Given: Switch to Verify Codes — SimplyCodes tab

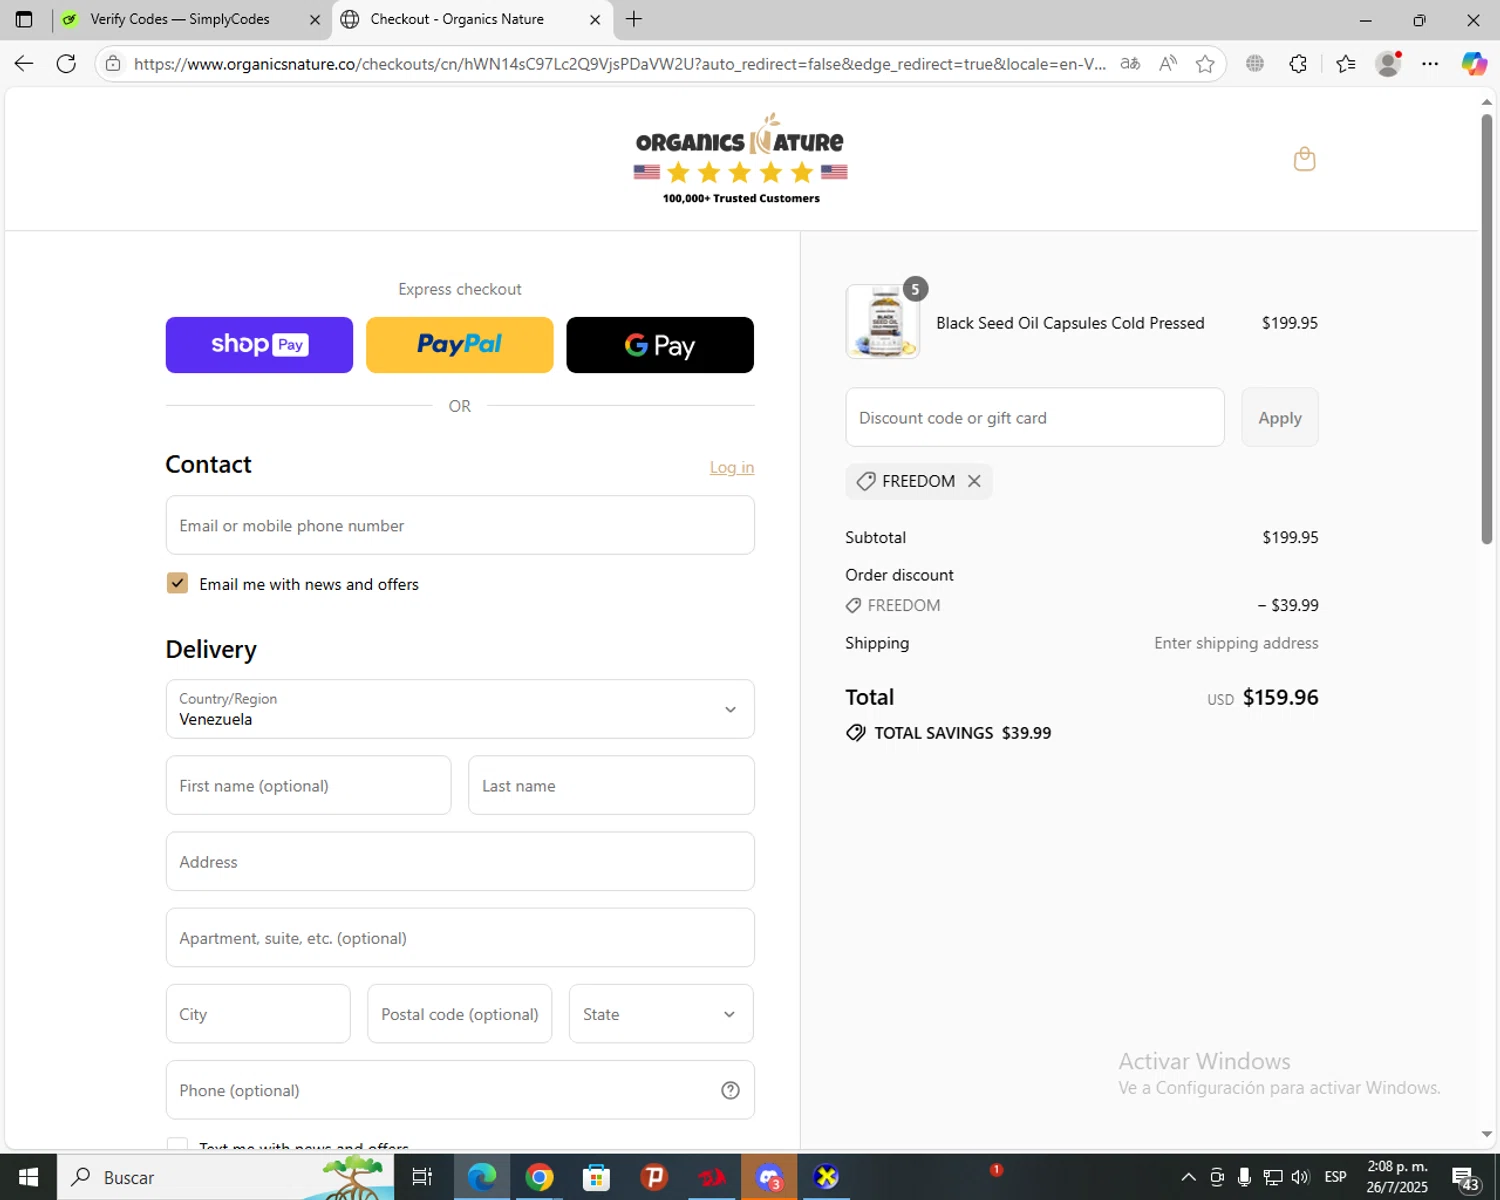Looking at the screenshot, I should coord(180,19).
